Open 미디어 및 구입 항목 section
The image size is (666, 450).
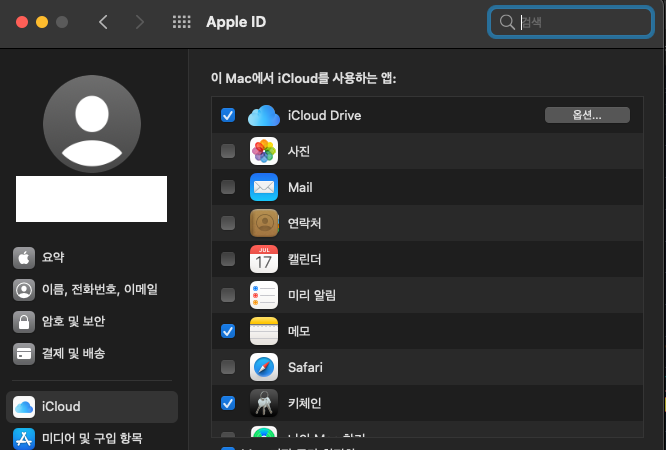pos(91,439)
